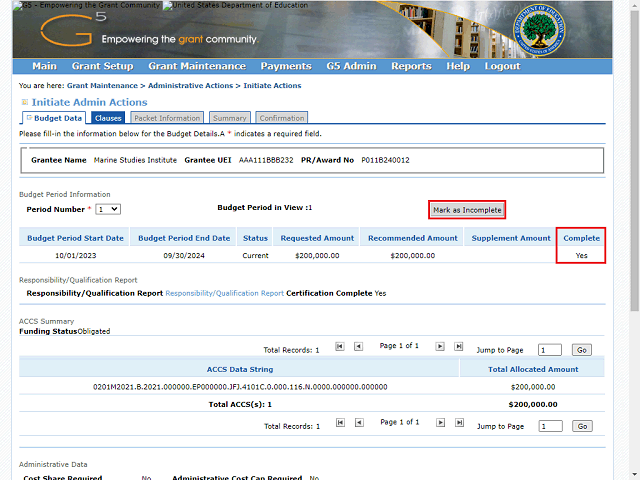640x480 pixels.
Task: Click the upper Jump to Page input field
Action: [x=550, y=350]
